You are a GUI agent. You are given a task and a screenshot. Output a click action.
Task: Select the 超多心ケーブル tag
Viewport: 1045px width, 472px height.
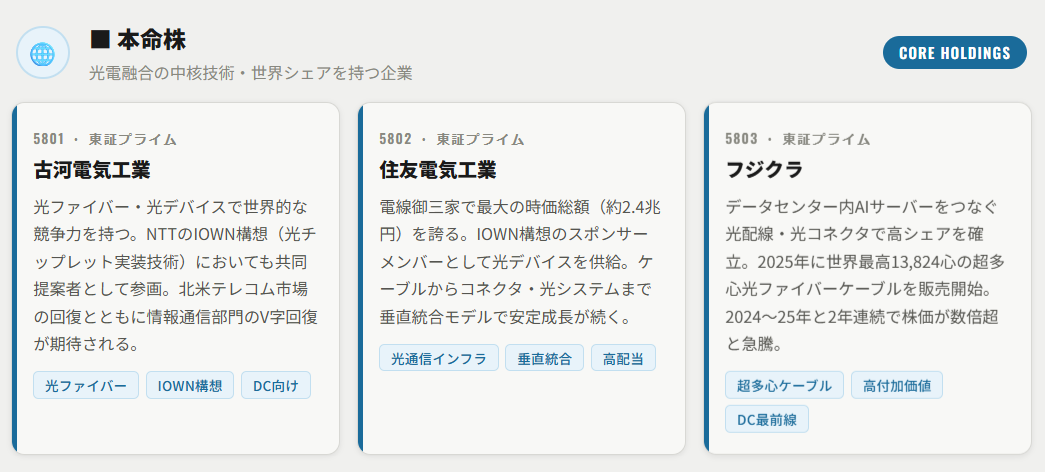(x=784, y=385)
